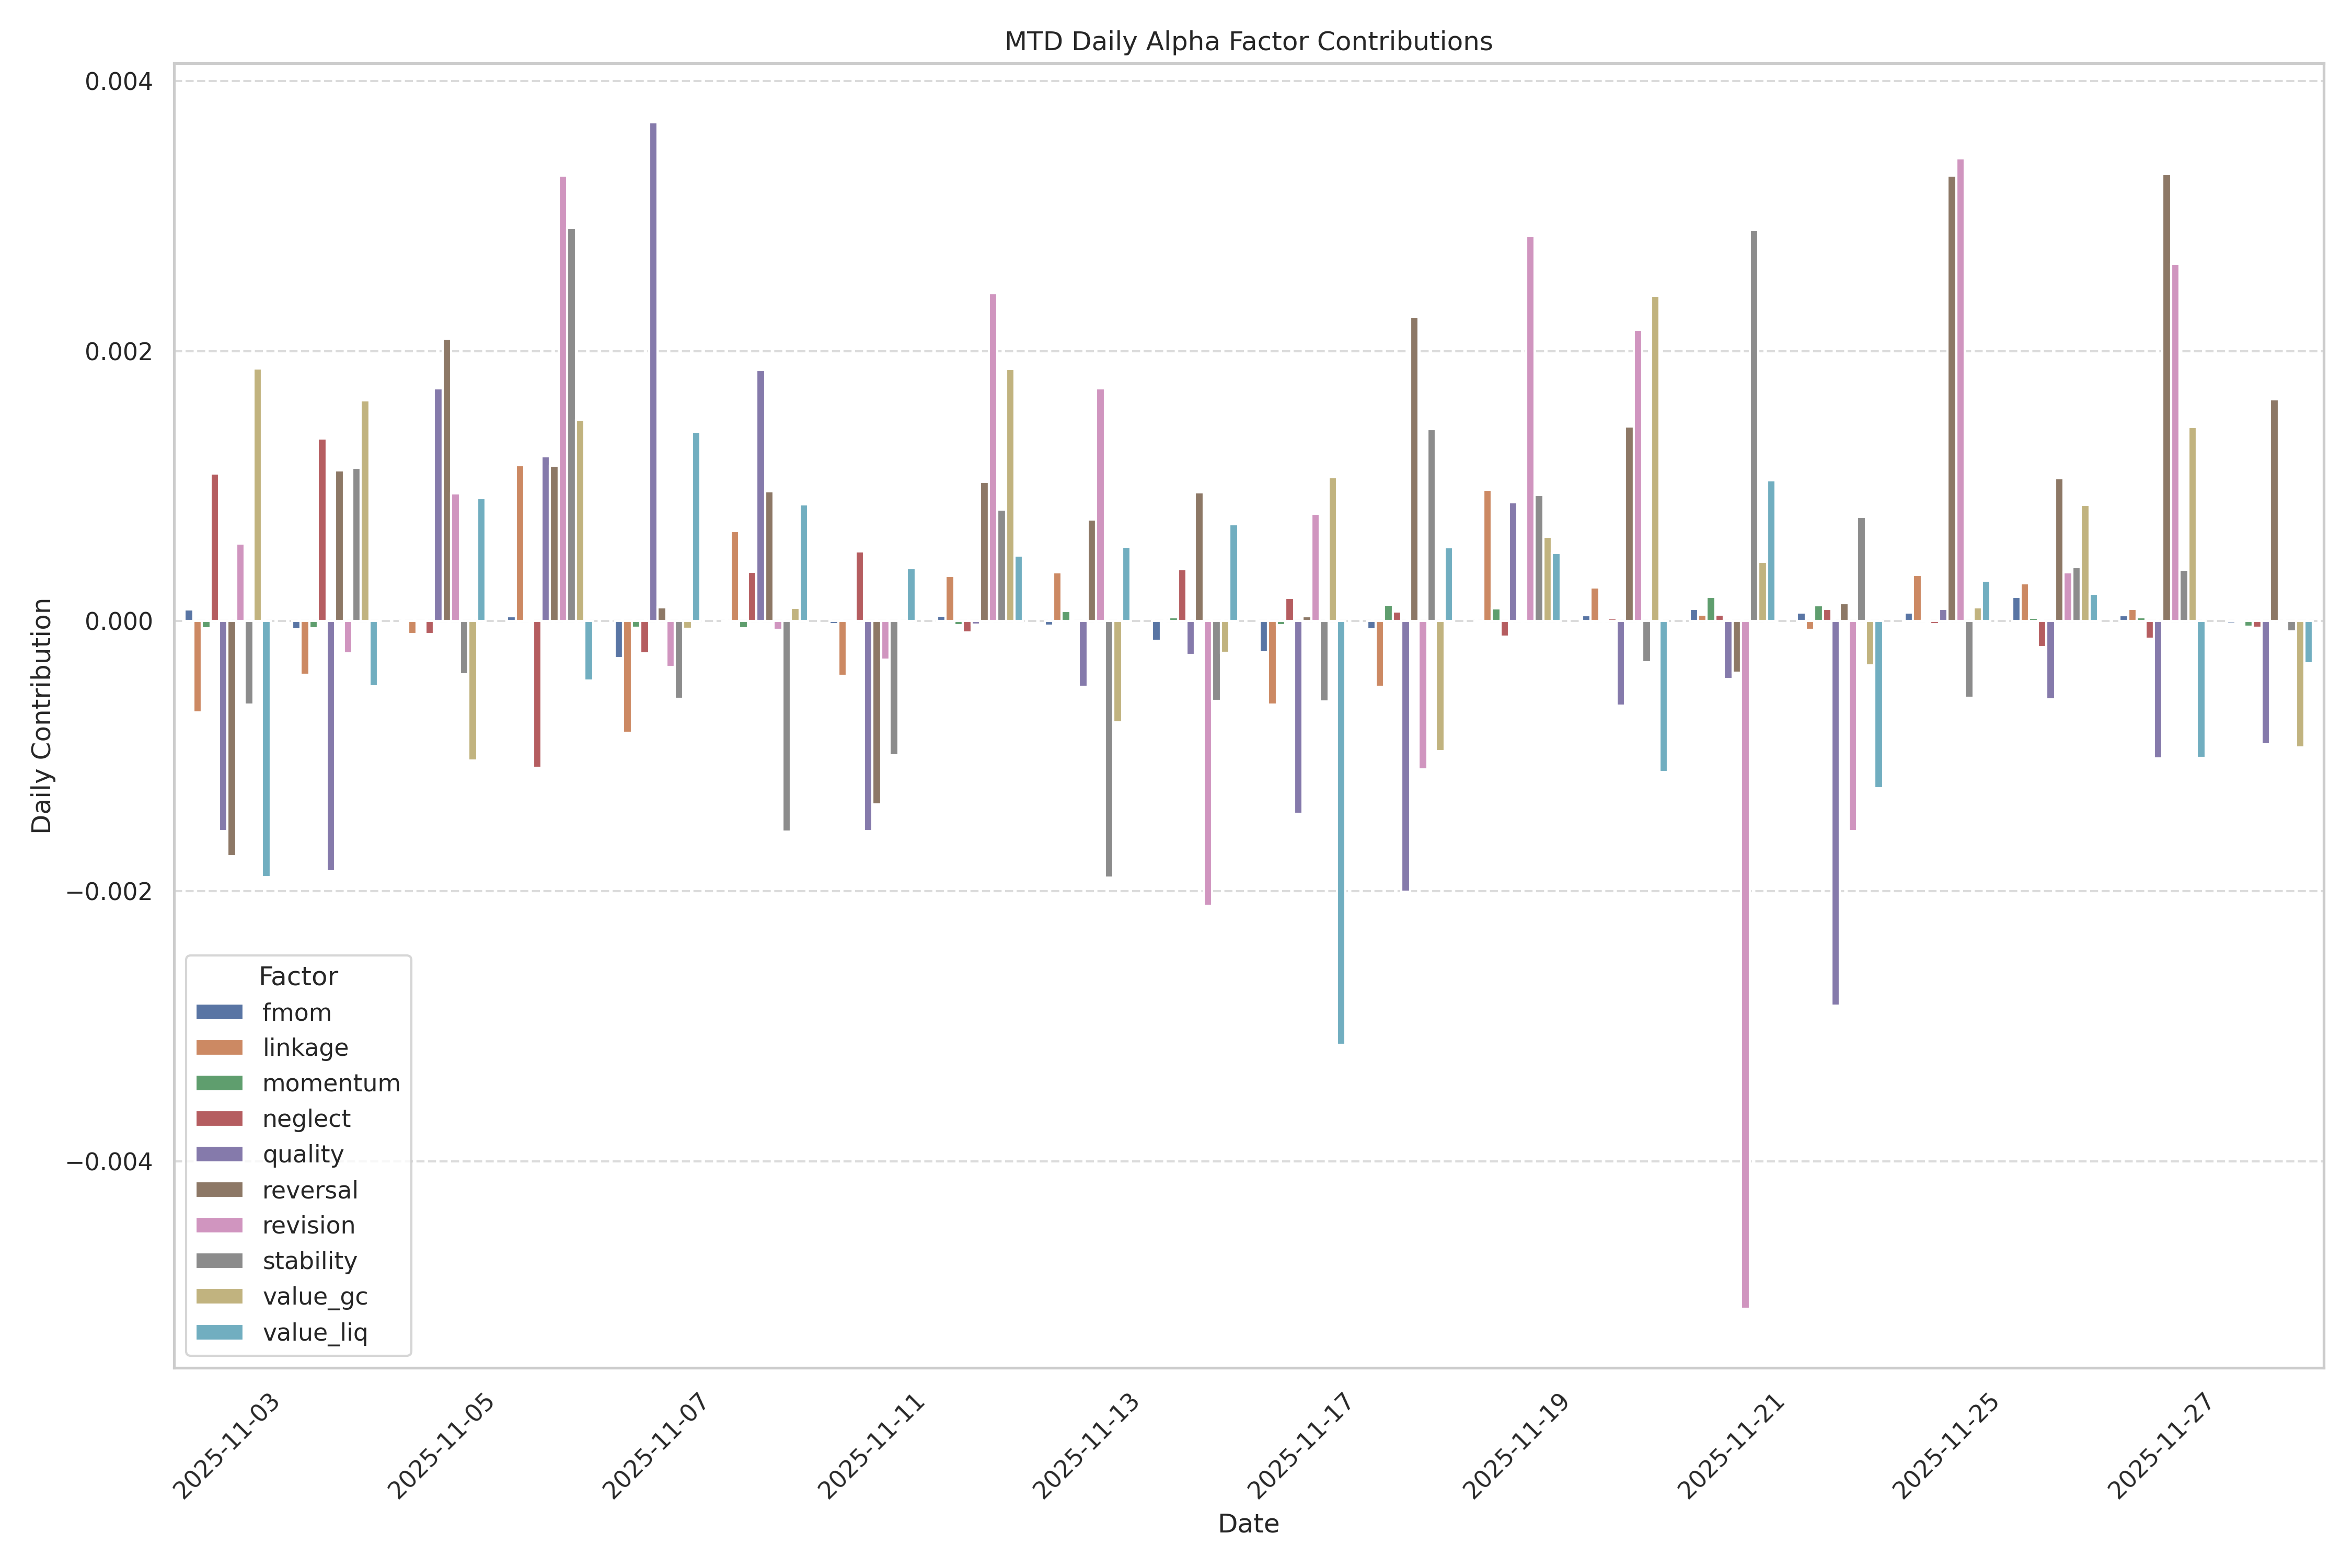This screenshot has width=2352, height=1568.
Task: Click the value_gc legend color swatch
Action: (x=219, y=1296)
